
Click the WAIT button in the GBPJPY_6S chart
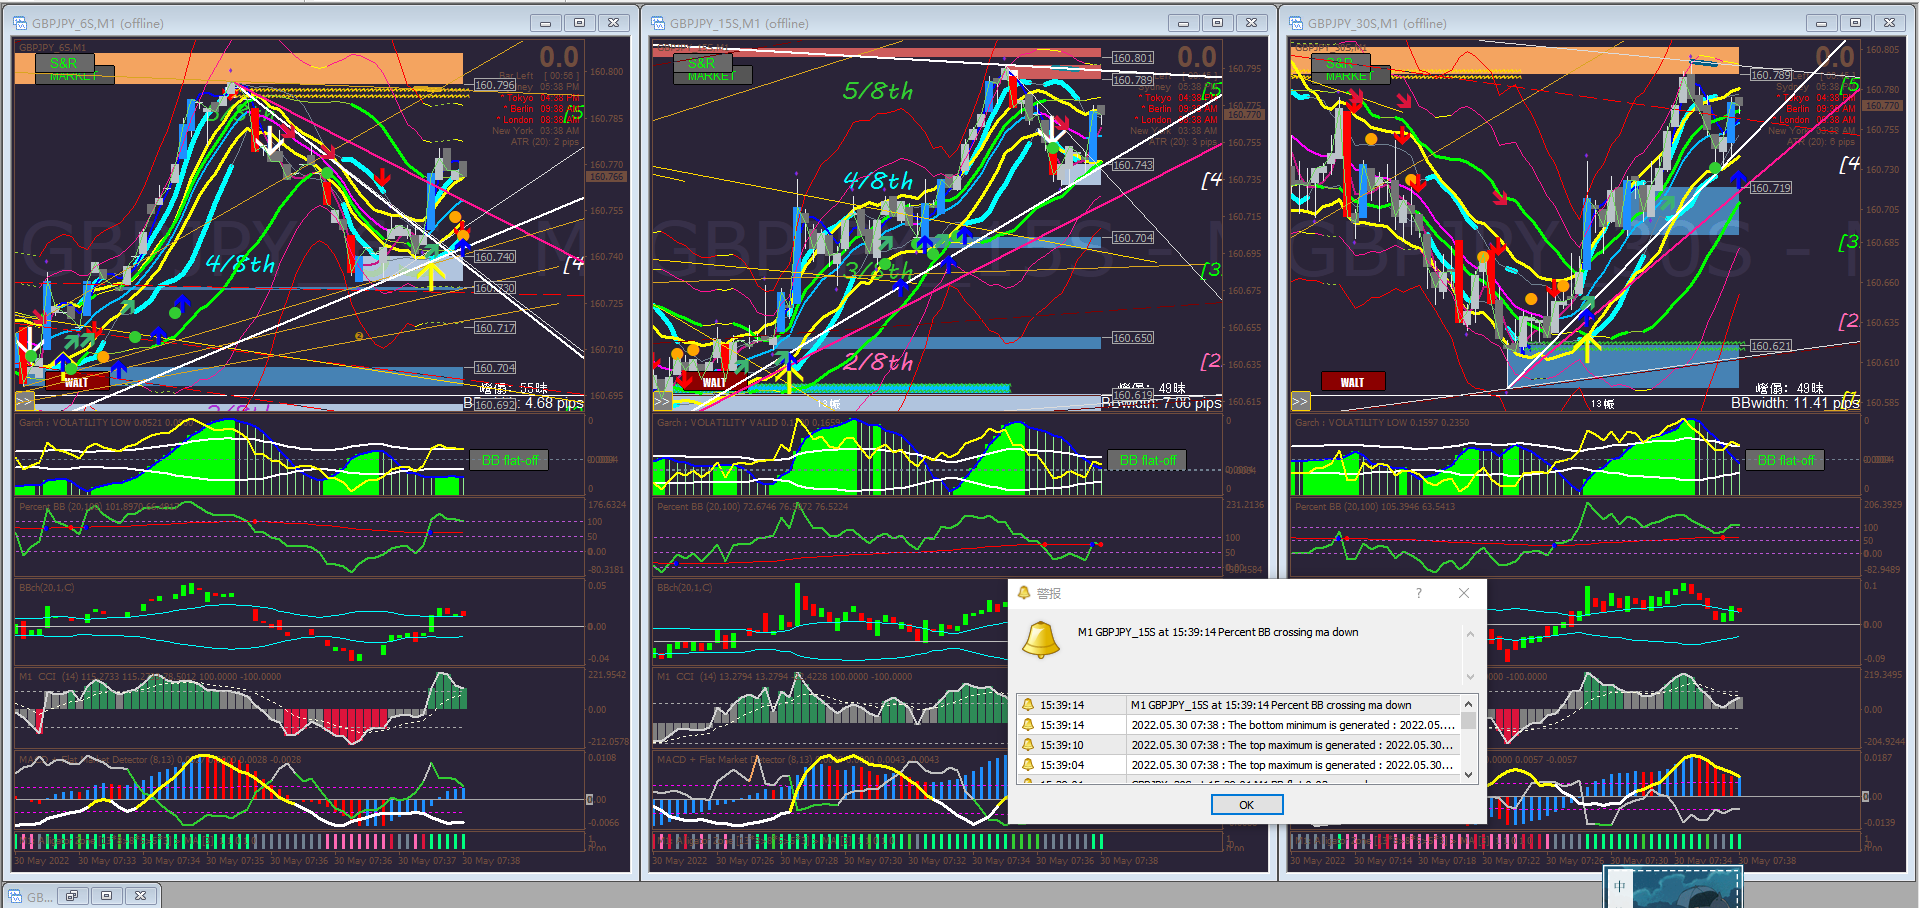tap(77, 381)
